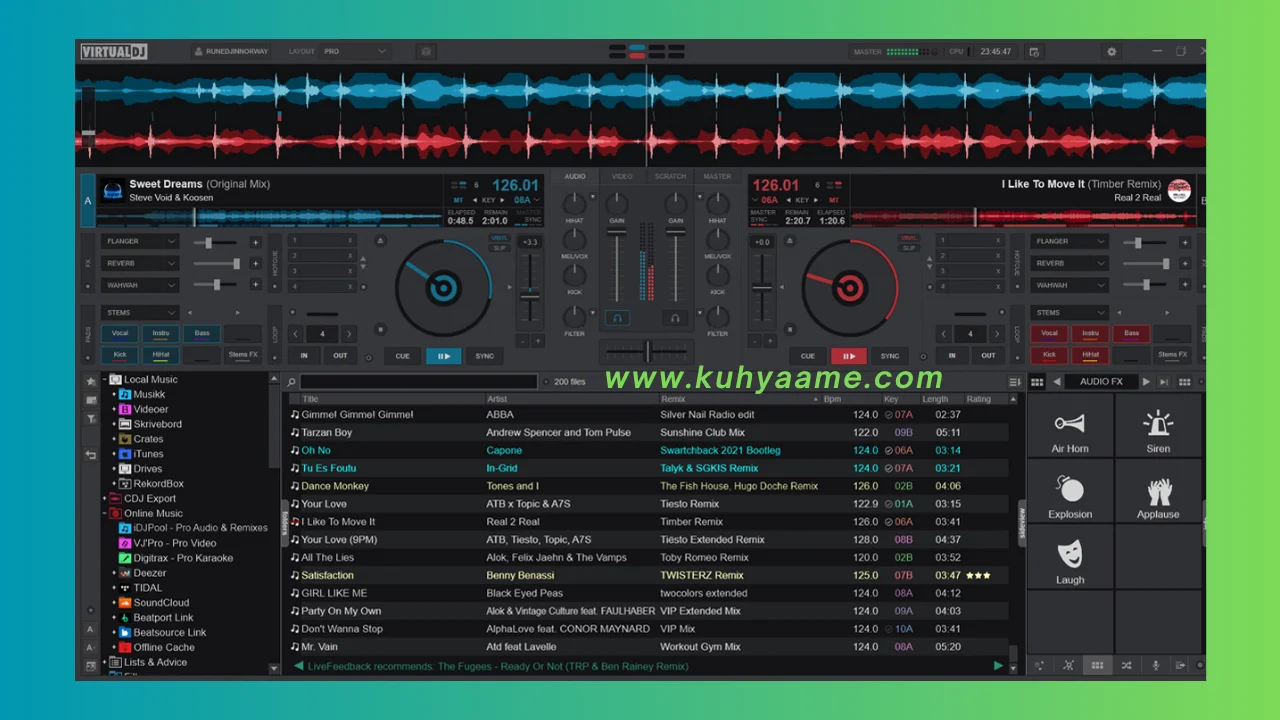Viewport: 1280px width, 720px height.
Task: Toggle MT master tempo on left deck
Action: click(x=457, y=200)
